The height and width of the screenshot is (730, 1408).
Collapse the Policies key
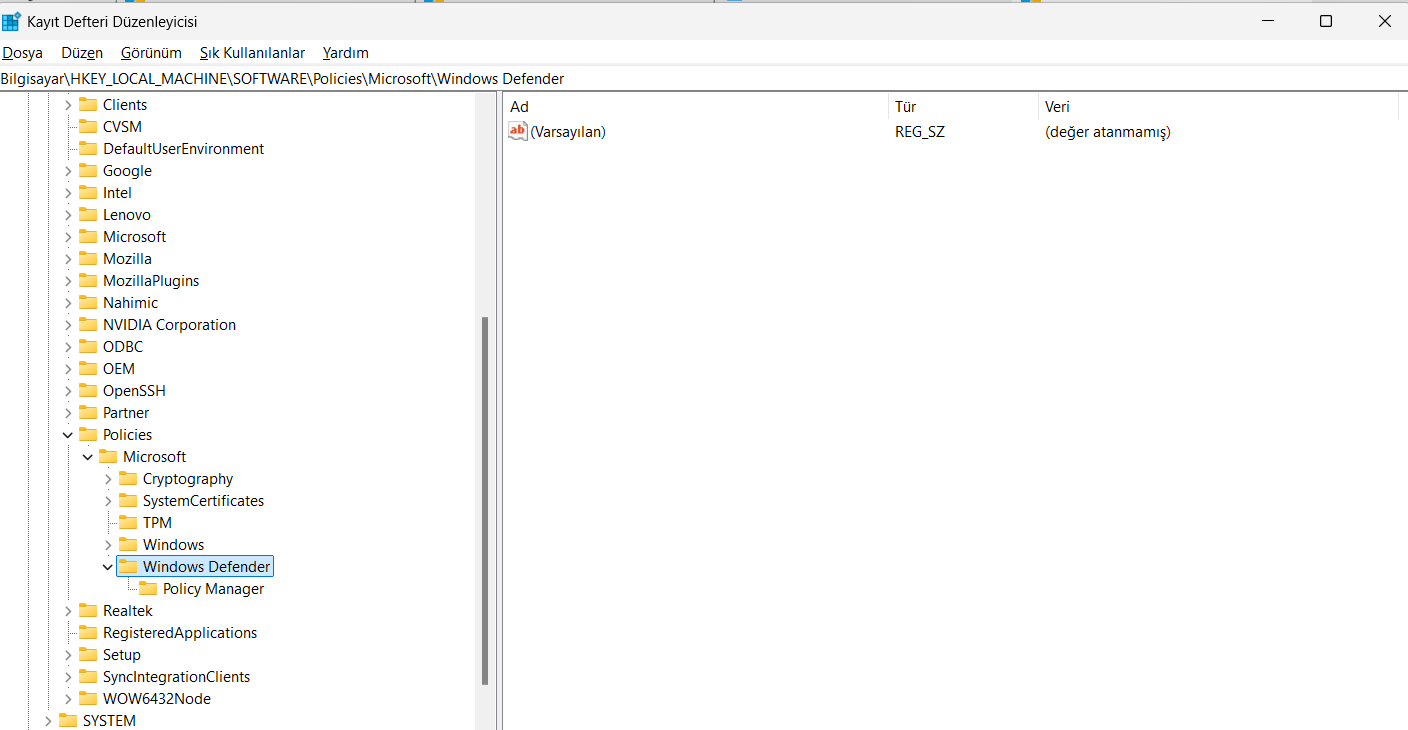pos(68,435)
